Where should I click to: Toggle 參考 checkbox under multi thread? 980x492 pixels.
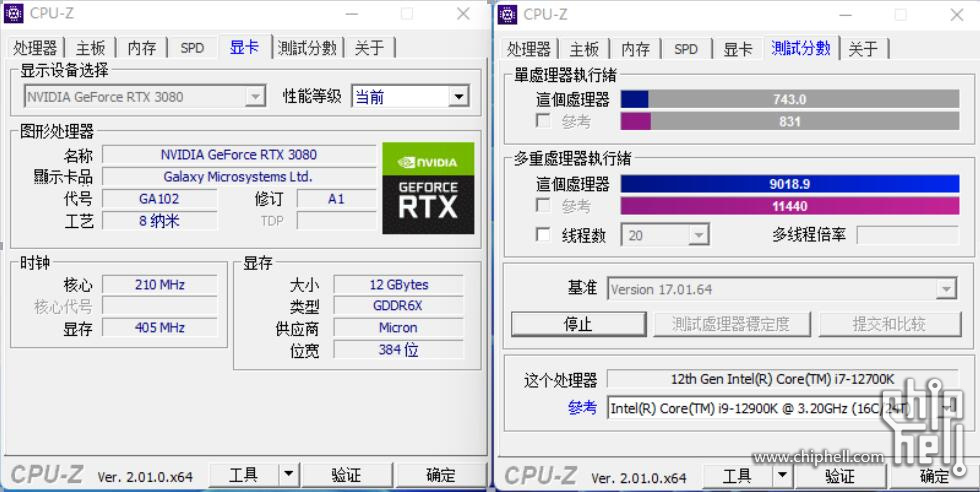click(x=544, y=206)
